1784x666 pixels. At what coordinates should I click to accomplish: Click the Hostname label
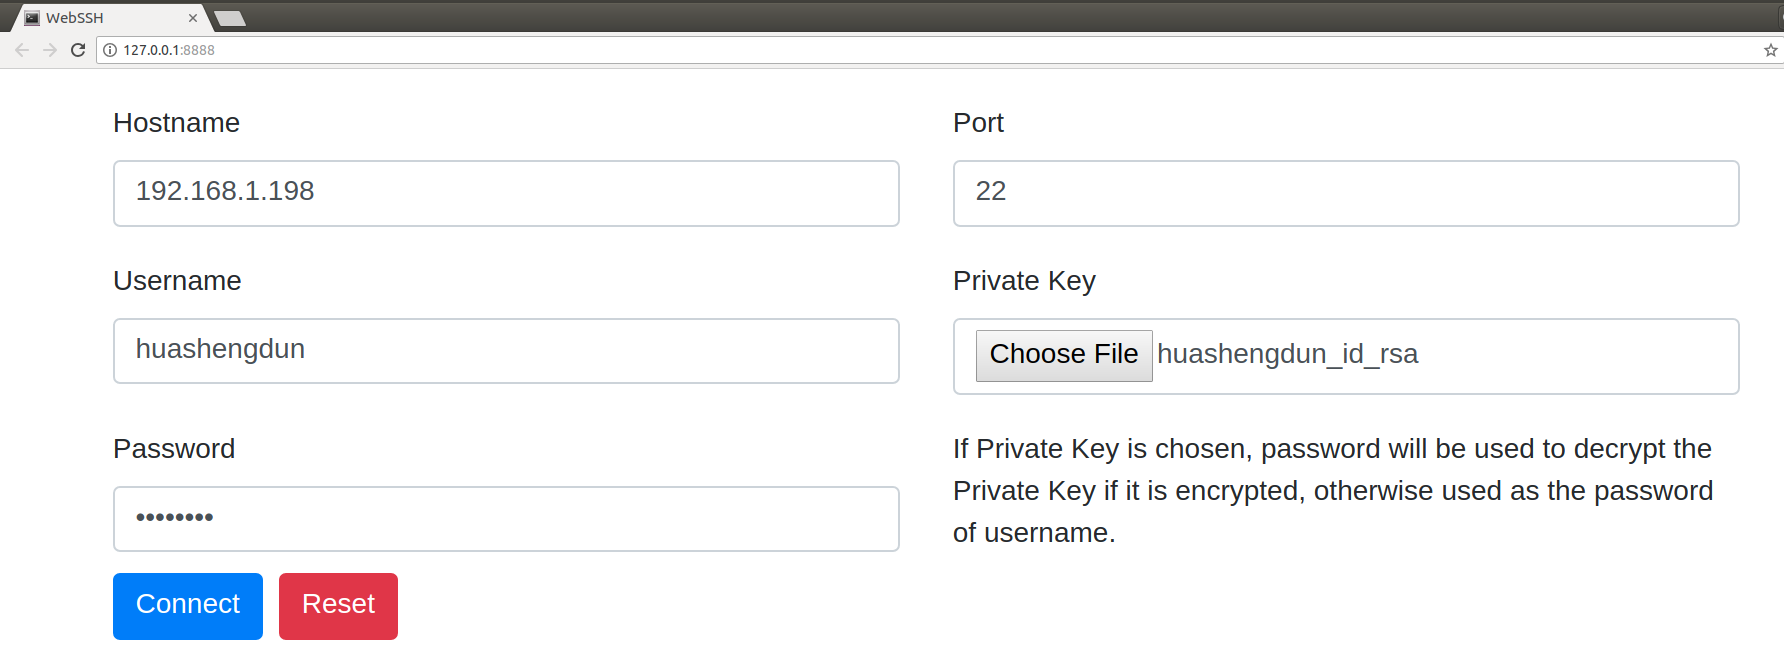click(176, 123)
